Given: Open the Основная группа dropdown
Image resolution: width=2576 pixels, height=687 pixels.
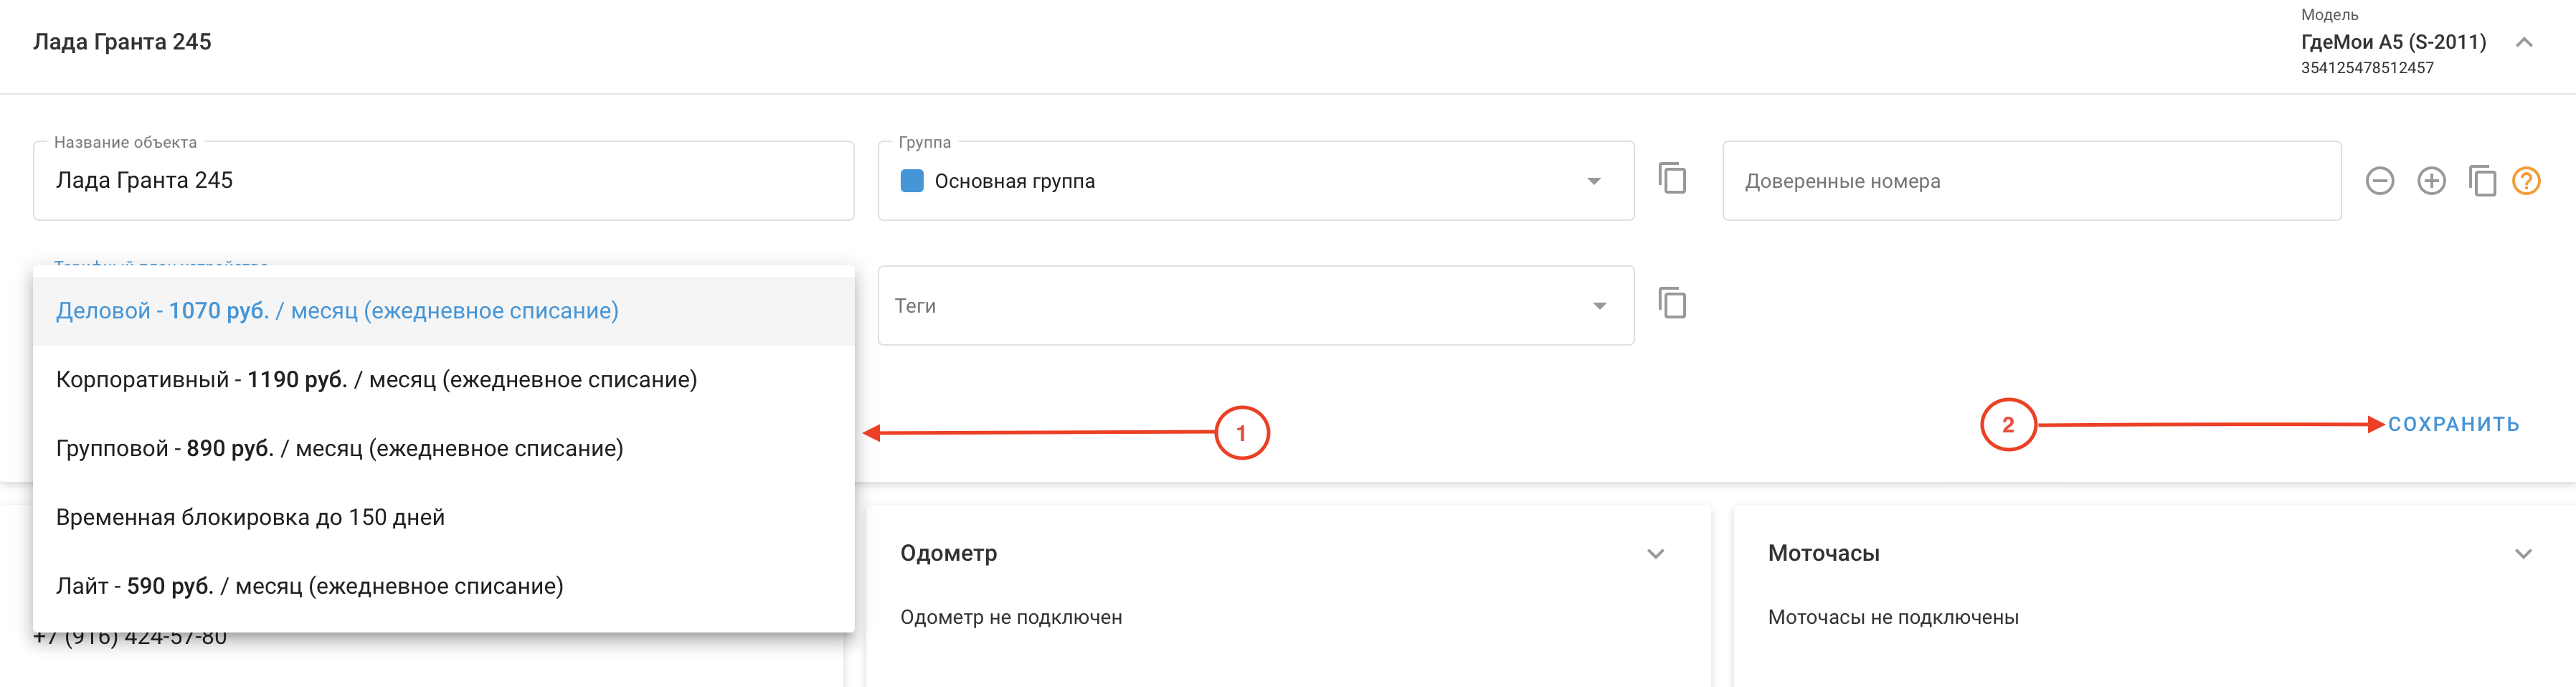Looking at the screenshot, I should tap(1593, 181).
